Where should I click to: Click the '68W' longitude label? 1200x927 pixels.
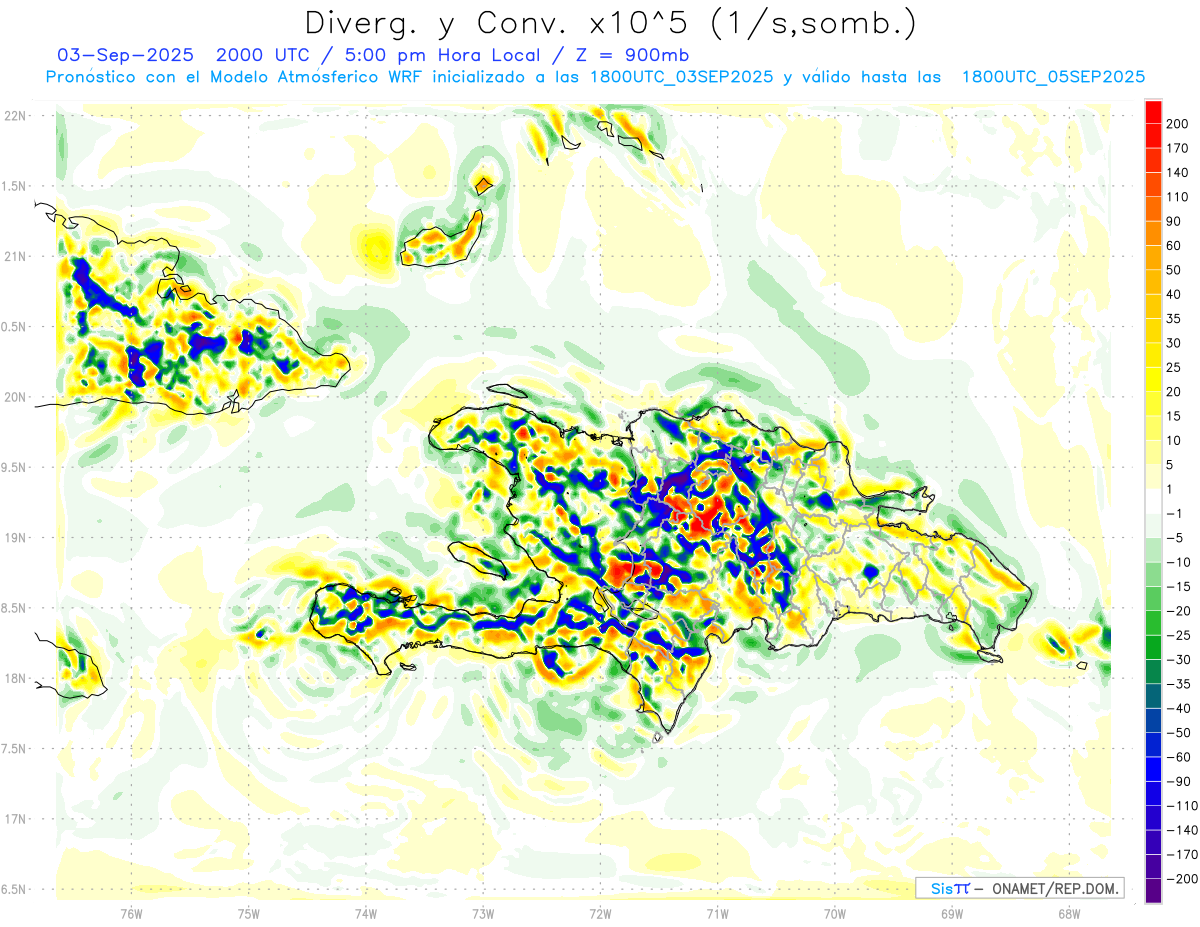(x=1069, y=914)
